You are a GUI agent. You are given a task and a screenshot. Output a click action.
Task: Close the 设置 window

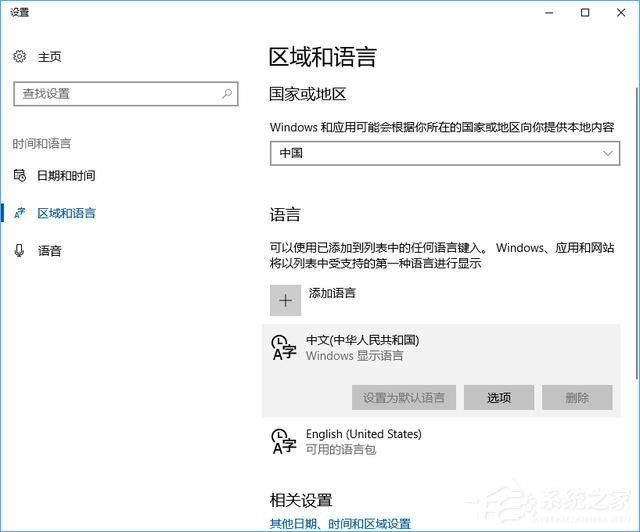(x=621, y=13)
